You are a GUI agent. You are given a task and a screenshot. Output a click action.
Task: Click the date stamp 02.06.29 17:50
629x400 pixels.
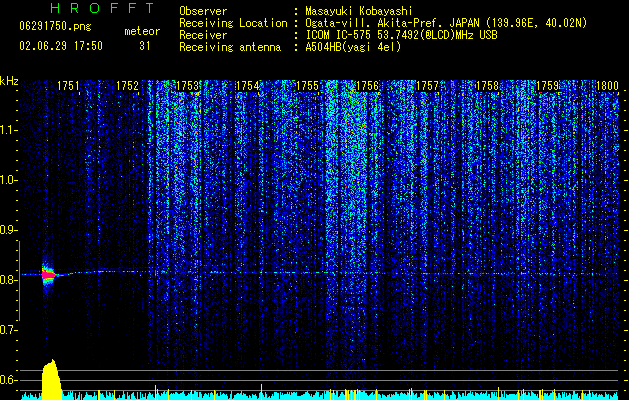(61, 46)
